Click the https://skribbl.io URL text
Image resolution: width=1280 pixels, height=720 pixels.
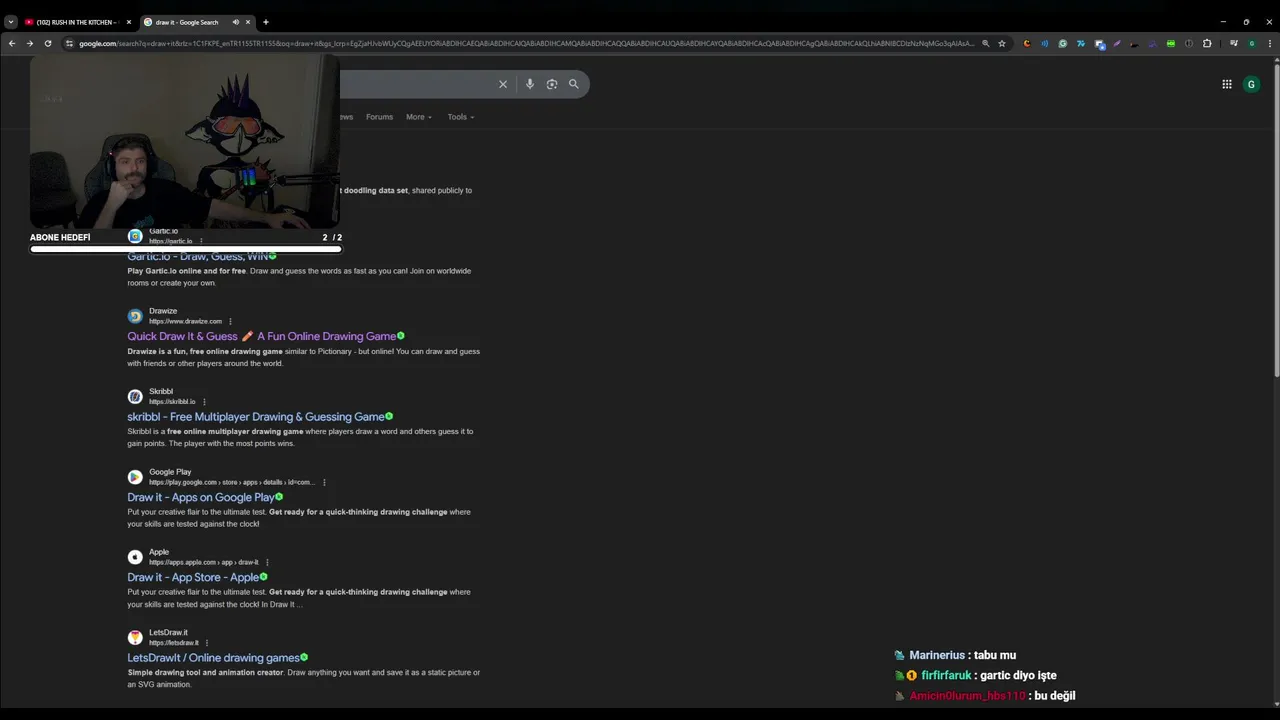coord(172,402)
